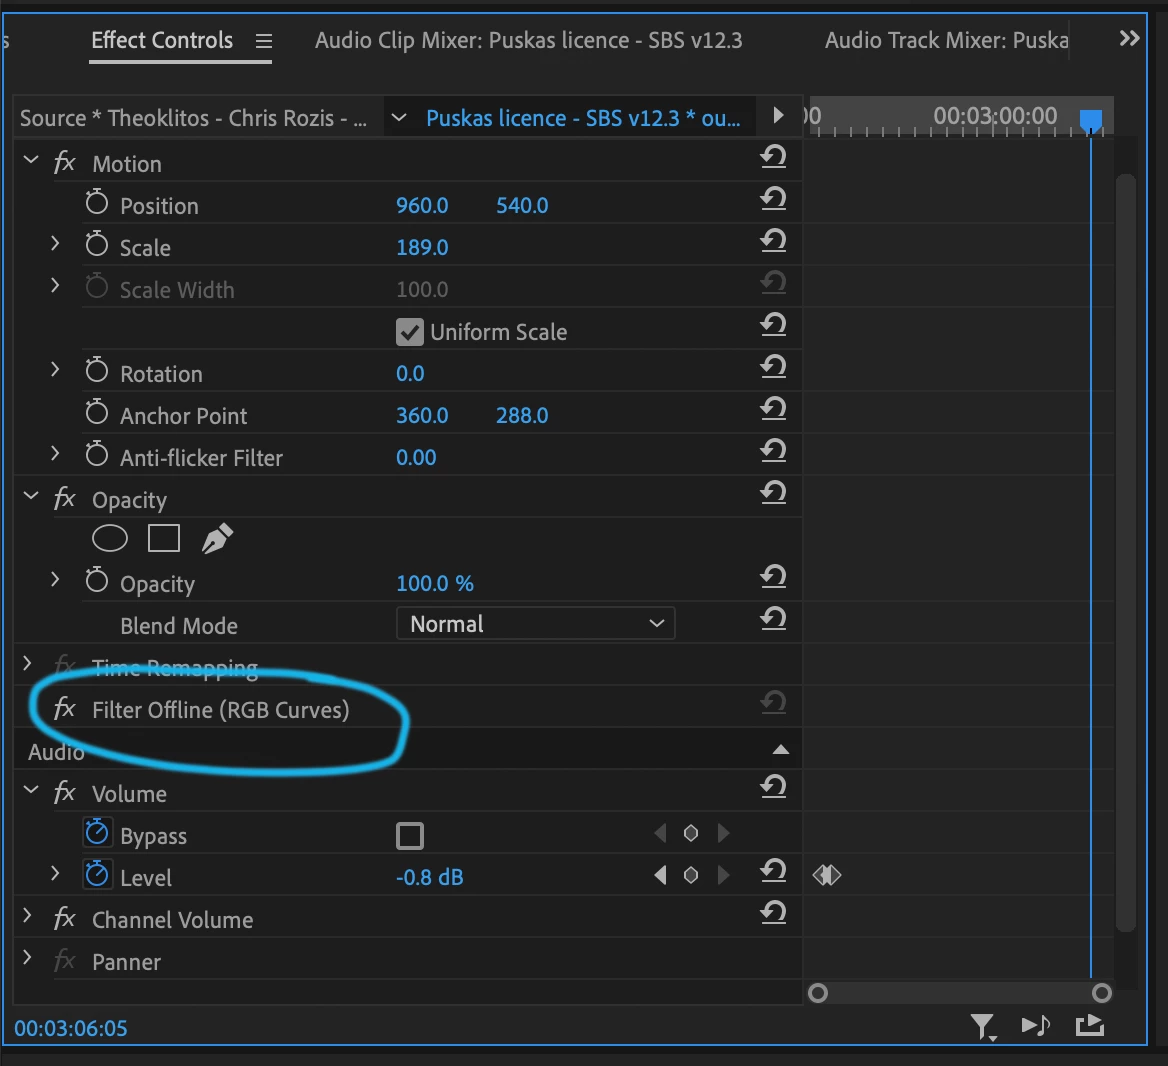
Task: Reset the Opacity effect
Action: (x=773, y=492)
